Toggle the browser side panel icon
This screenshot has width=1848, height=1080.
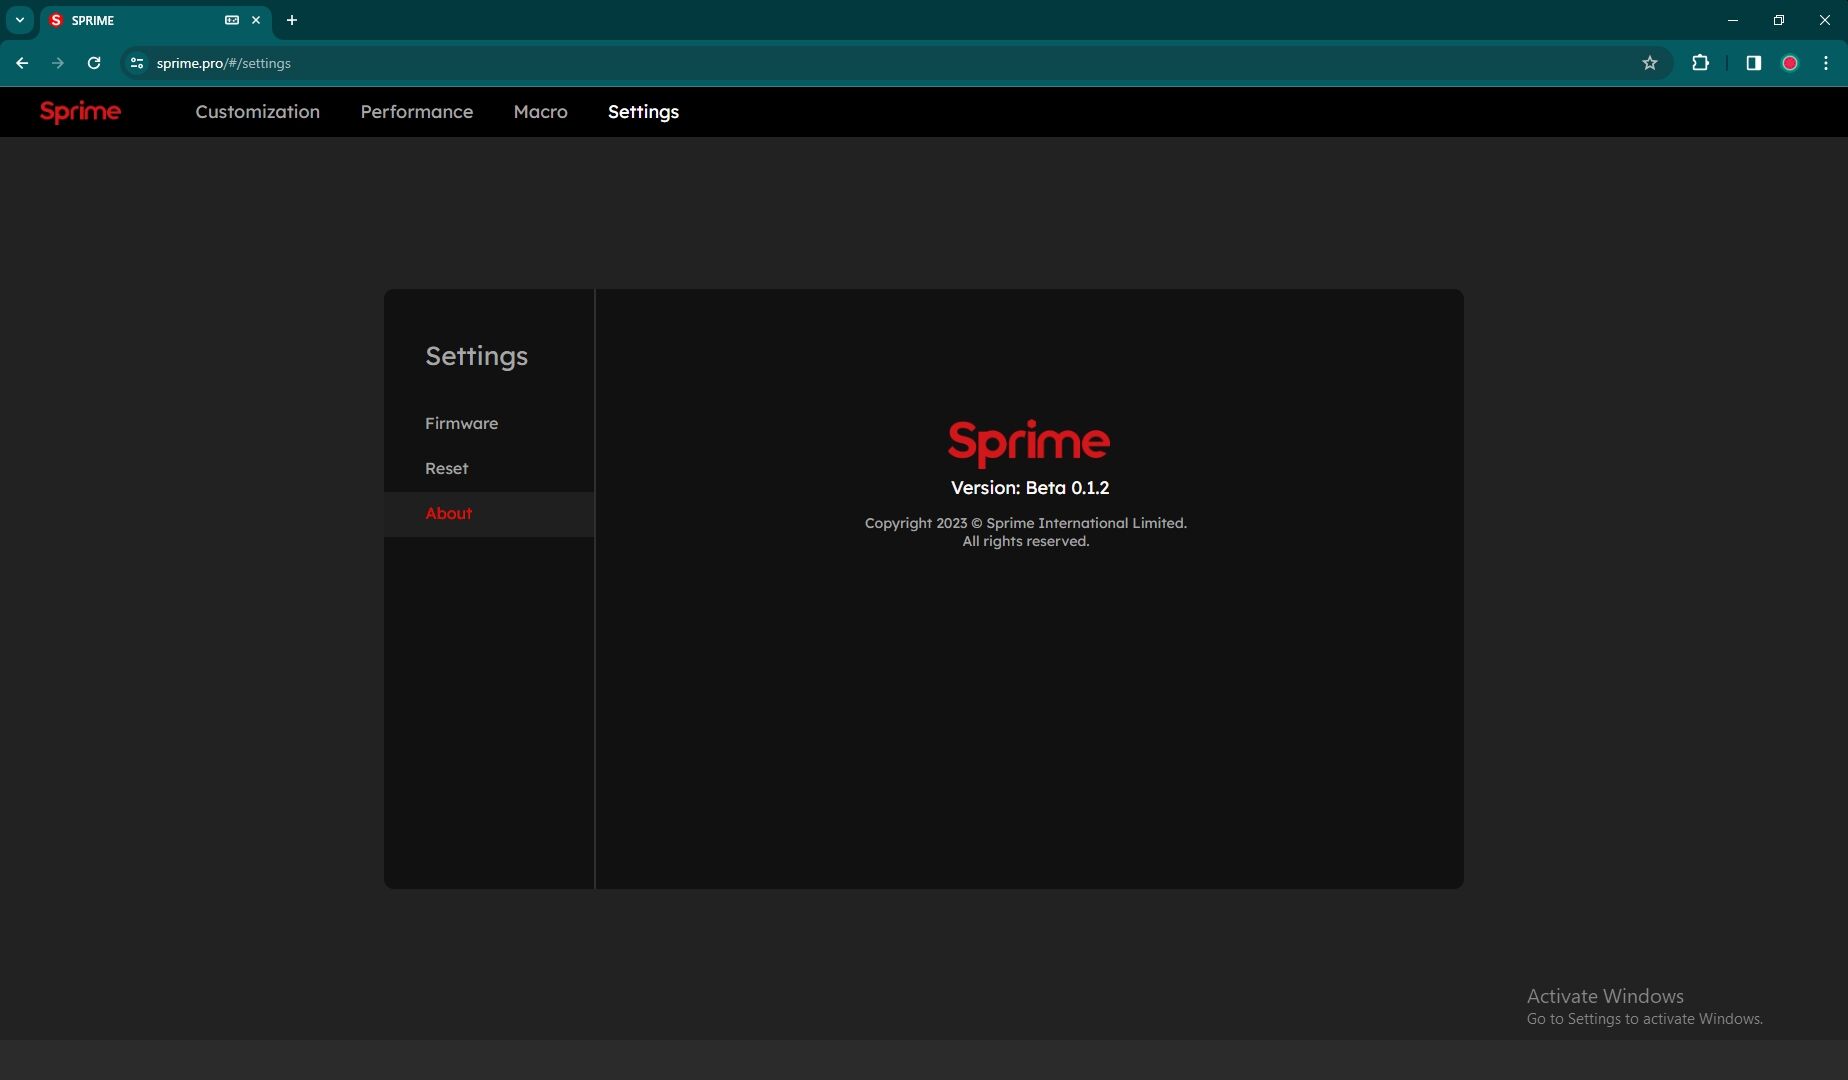point(1753,63)
